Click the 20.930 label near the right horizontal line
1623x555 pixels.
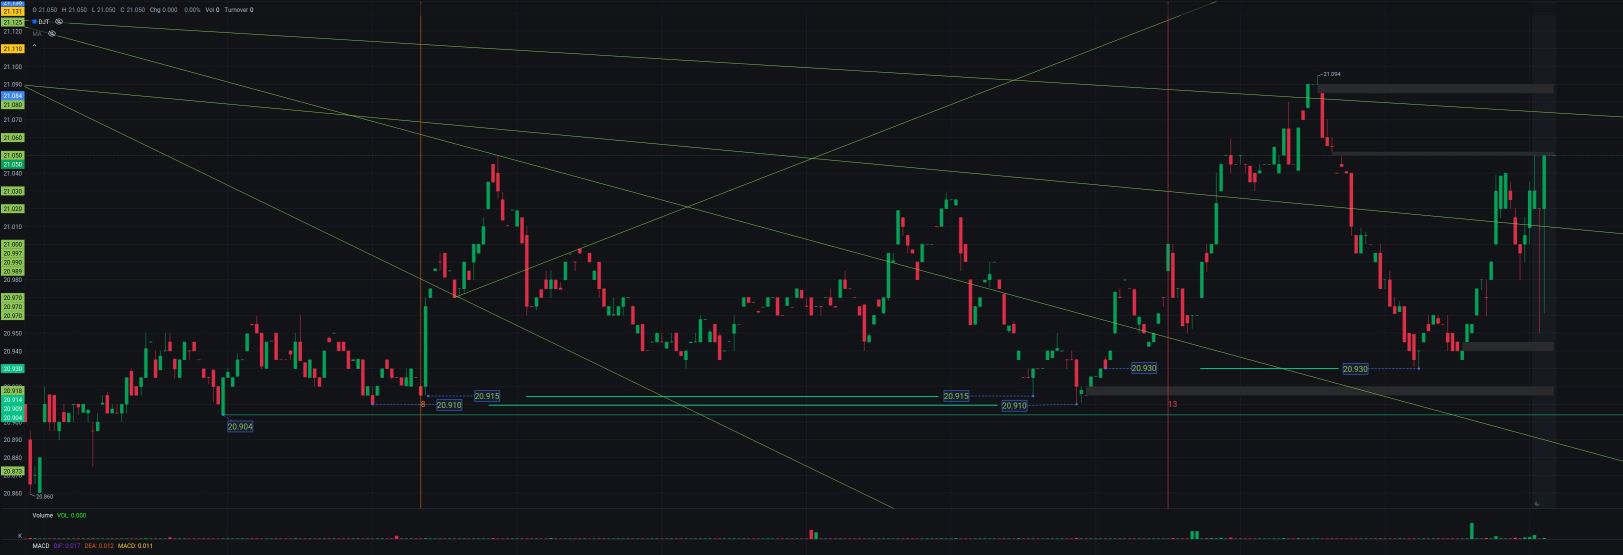pyautogui.click(x=1355, y=369)
